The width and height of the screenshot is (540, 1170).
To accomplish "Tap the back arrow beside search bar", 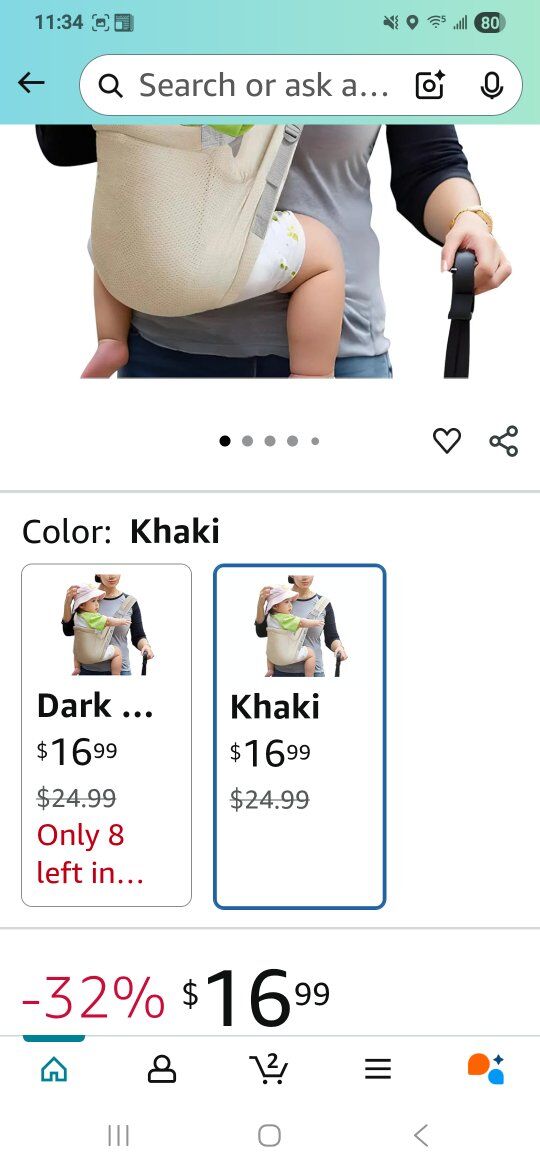I will pos(31,84).
